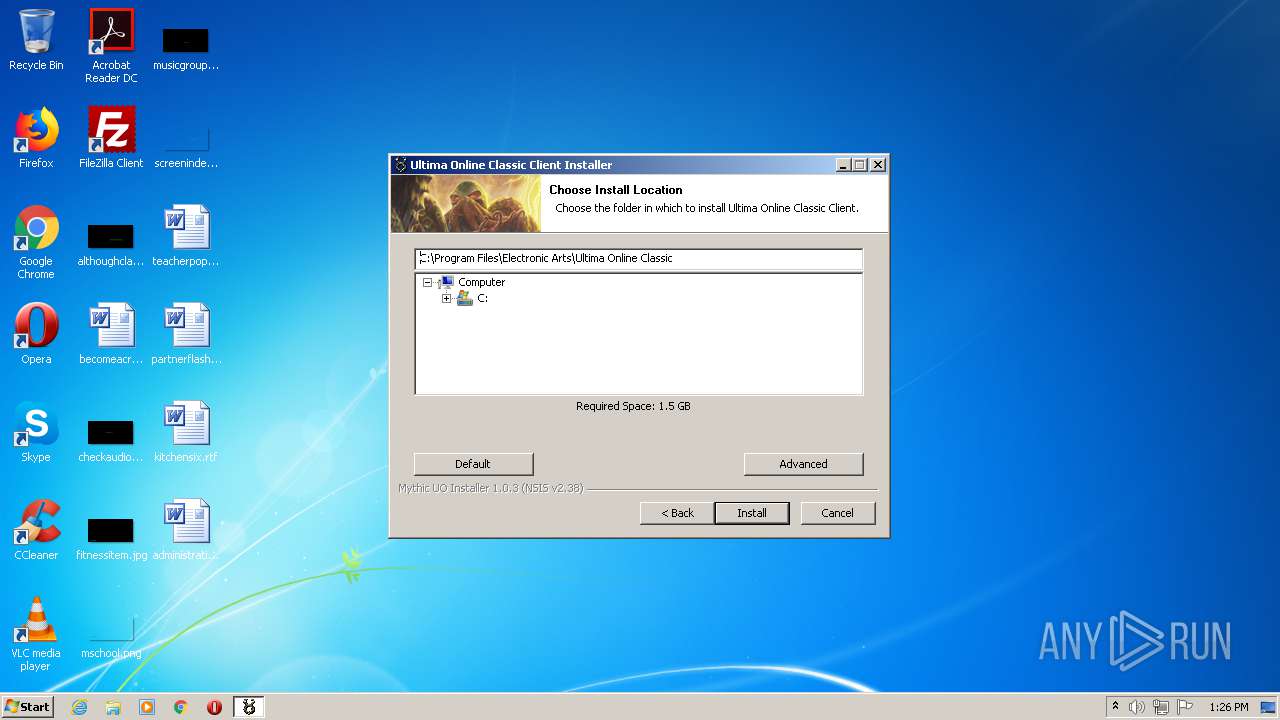Open the Start menu
This screenshot has height=720, width=1280.
27,707
